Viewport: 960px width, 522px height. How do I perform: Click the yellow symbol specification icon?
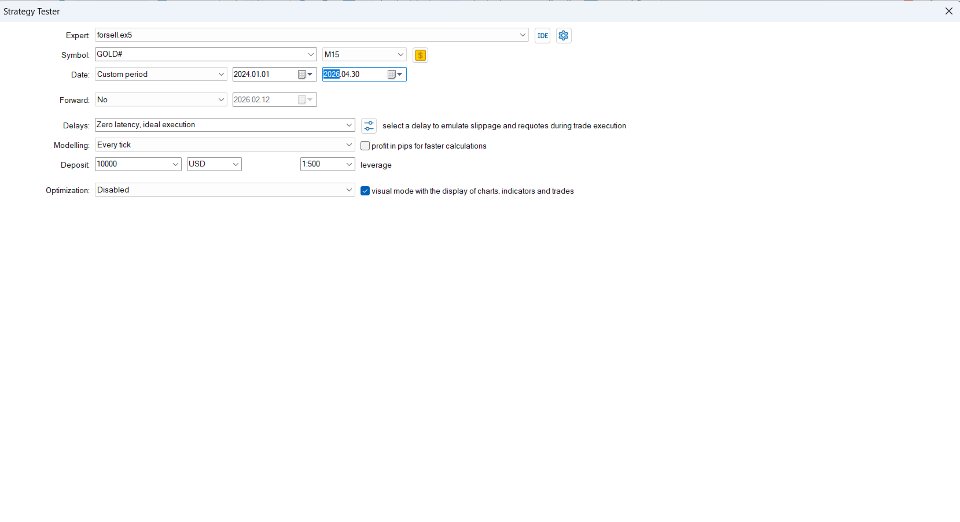[x=420, y=55]
